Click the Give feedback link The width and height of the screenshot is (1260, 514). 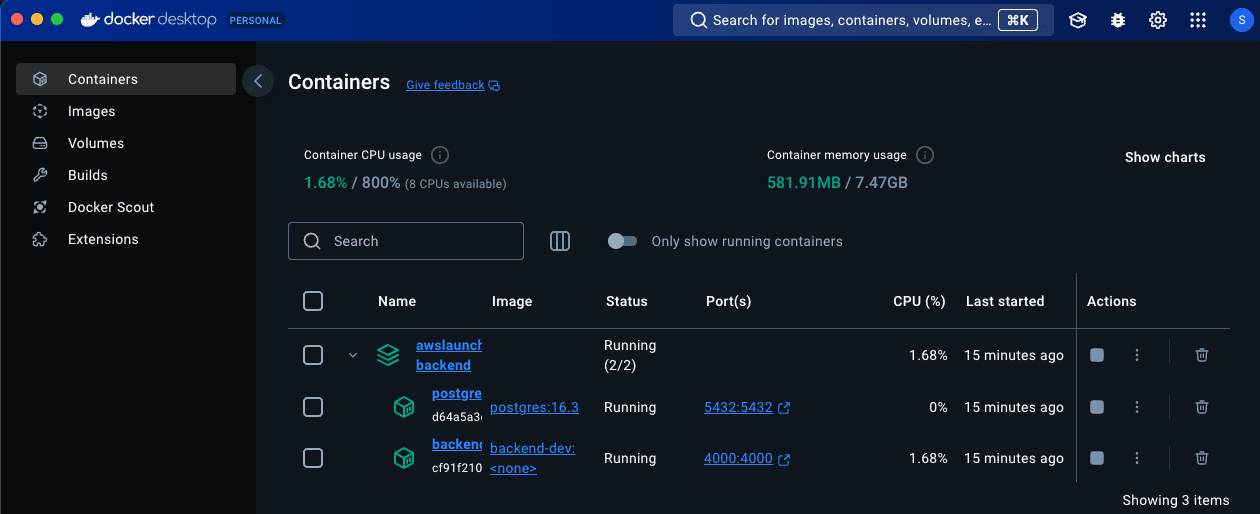453,85
